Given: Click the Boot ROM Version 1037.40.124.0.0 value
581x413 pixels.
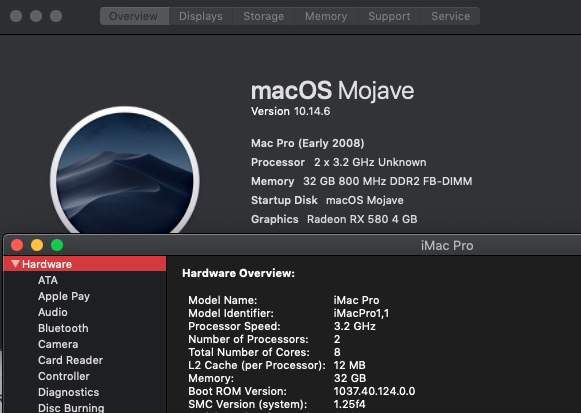Looking at the screenshot, I should [374, 391].
